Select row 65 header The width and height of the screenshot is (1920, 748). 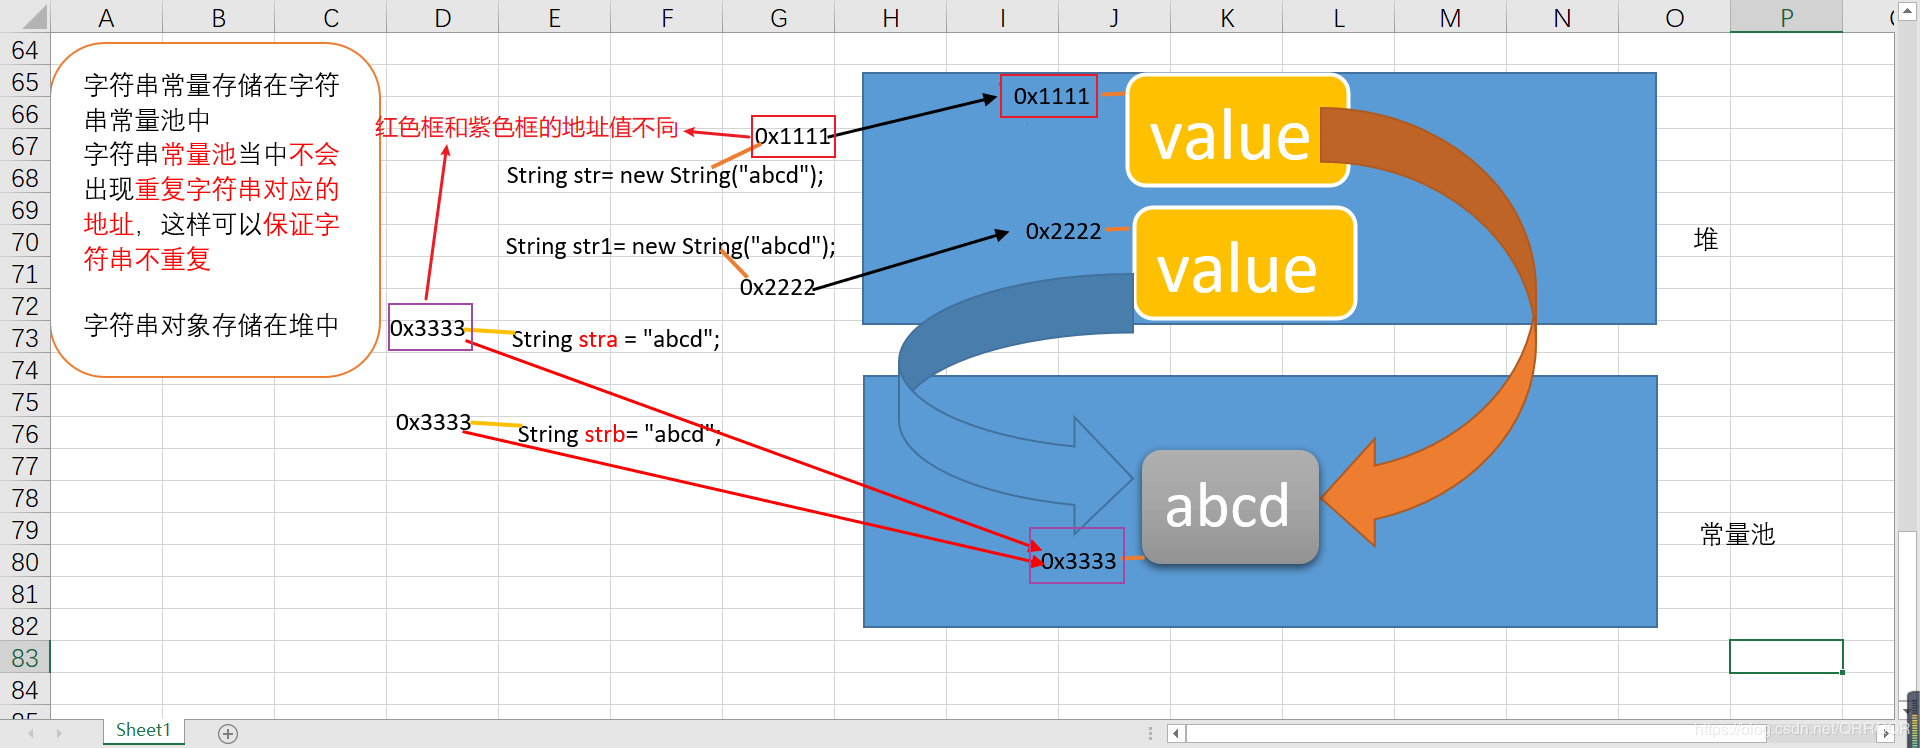click(25, 82)
